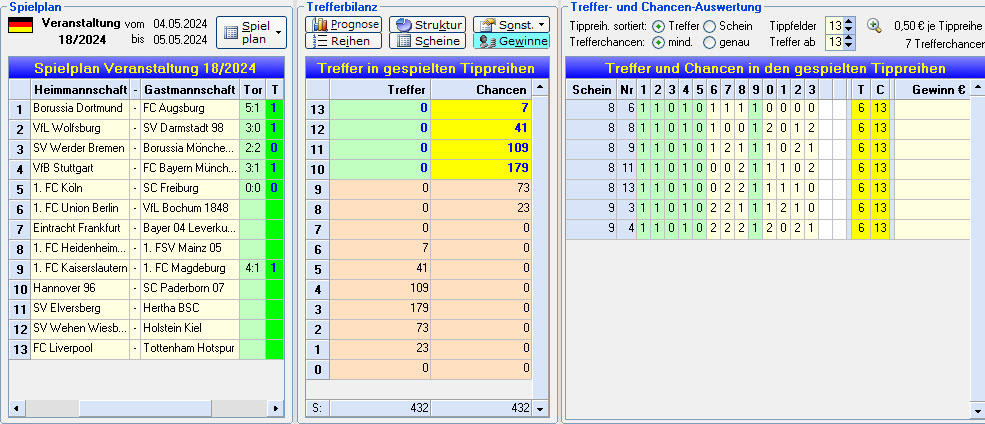Click the 4:1 score cell

(253, 268)
